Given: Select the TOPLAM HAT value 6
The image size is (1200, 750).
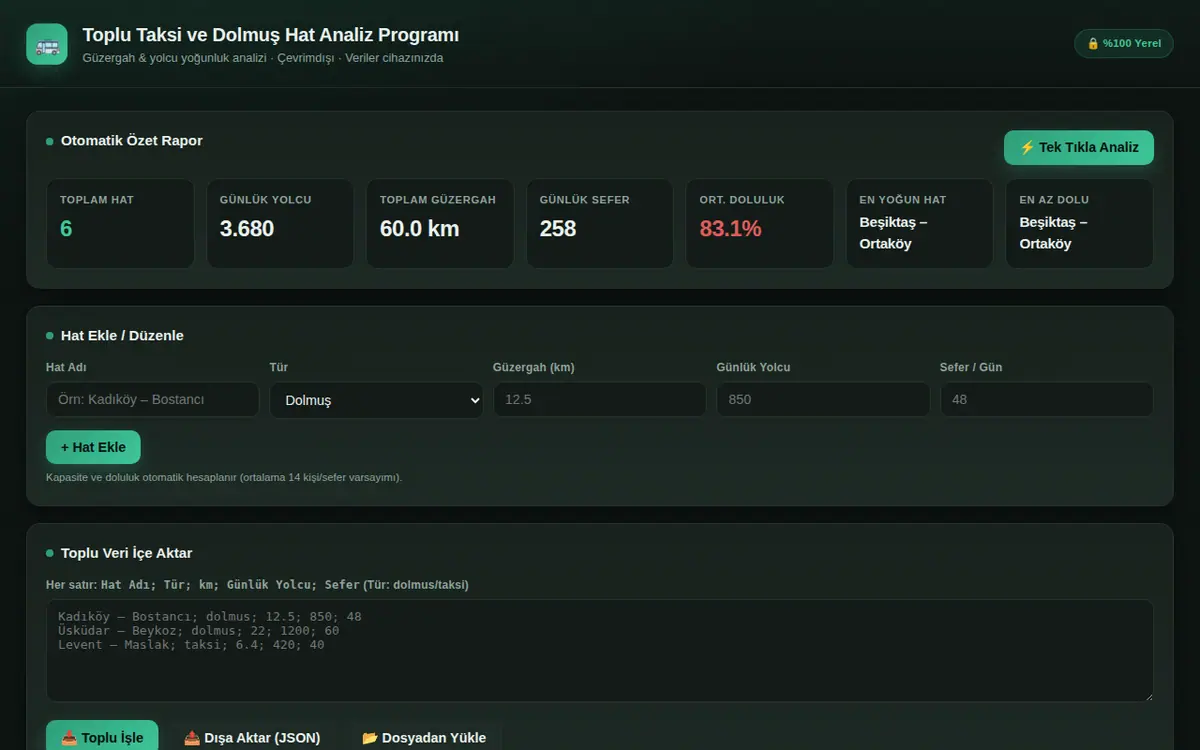Looking at the screenshot, I should (66, 229).
